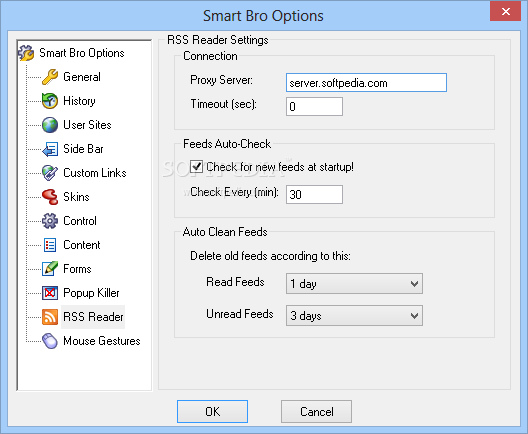Click the Timeout (sec) input field
528x434 pixels.
(315, 107)
